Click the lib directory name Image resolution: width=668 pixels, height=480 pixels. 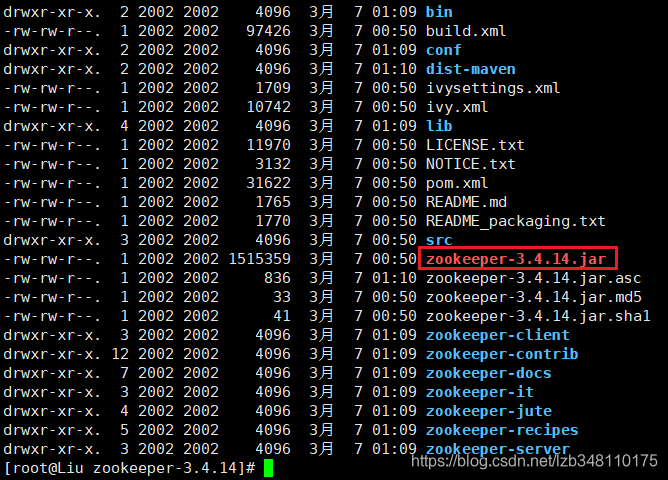pos(439,126)
